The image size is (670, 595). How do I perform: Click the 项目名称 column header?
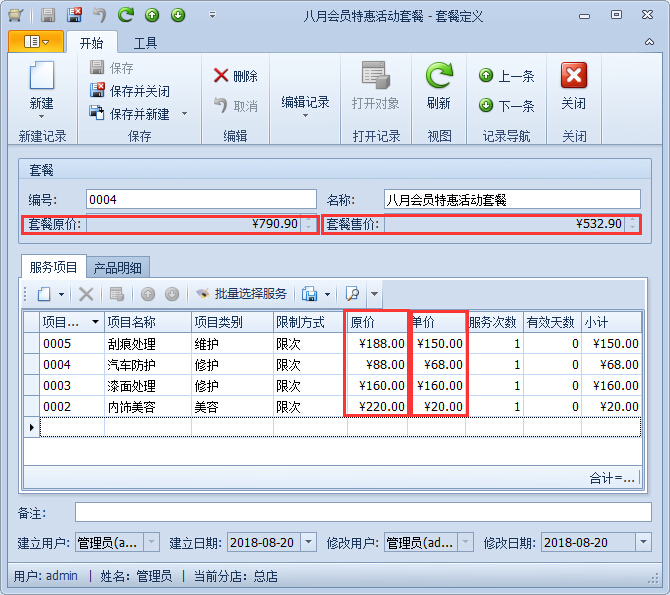tap(147, 322)
